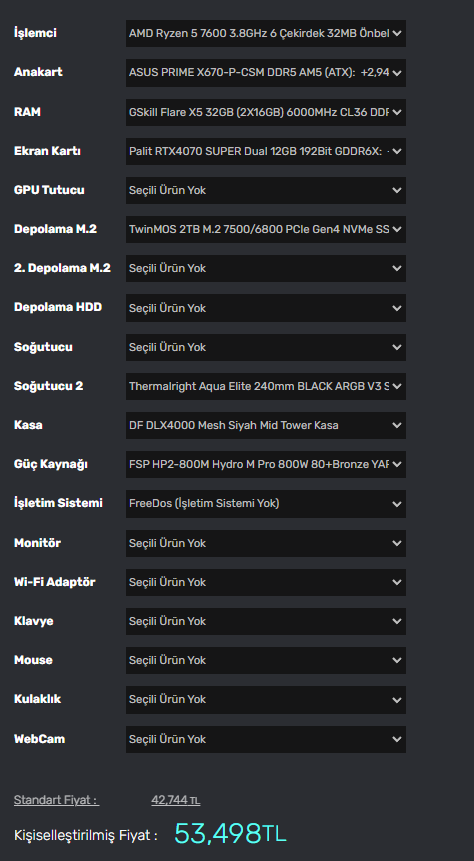Viewport: 474px width, 861px height.
Task: Click the chevron arrow for Kulaklık
Action: (397, 700)
